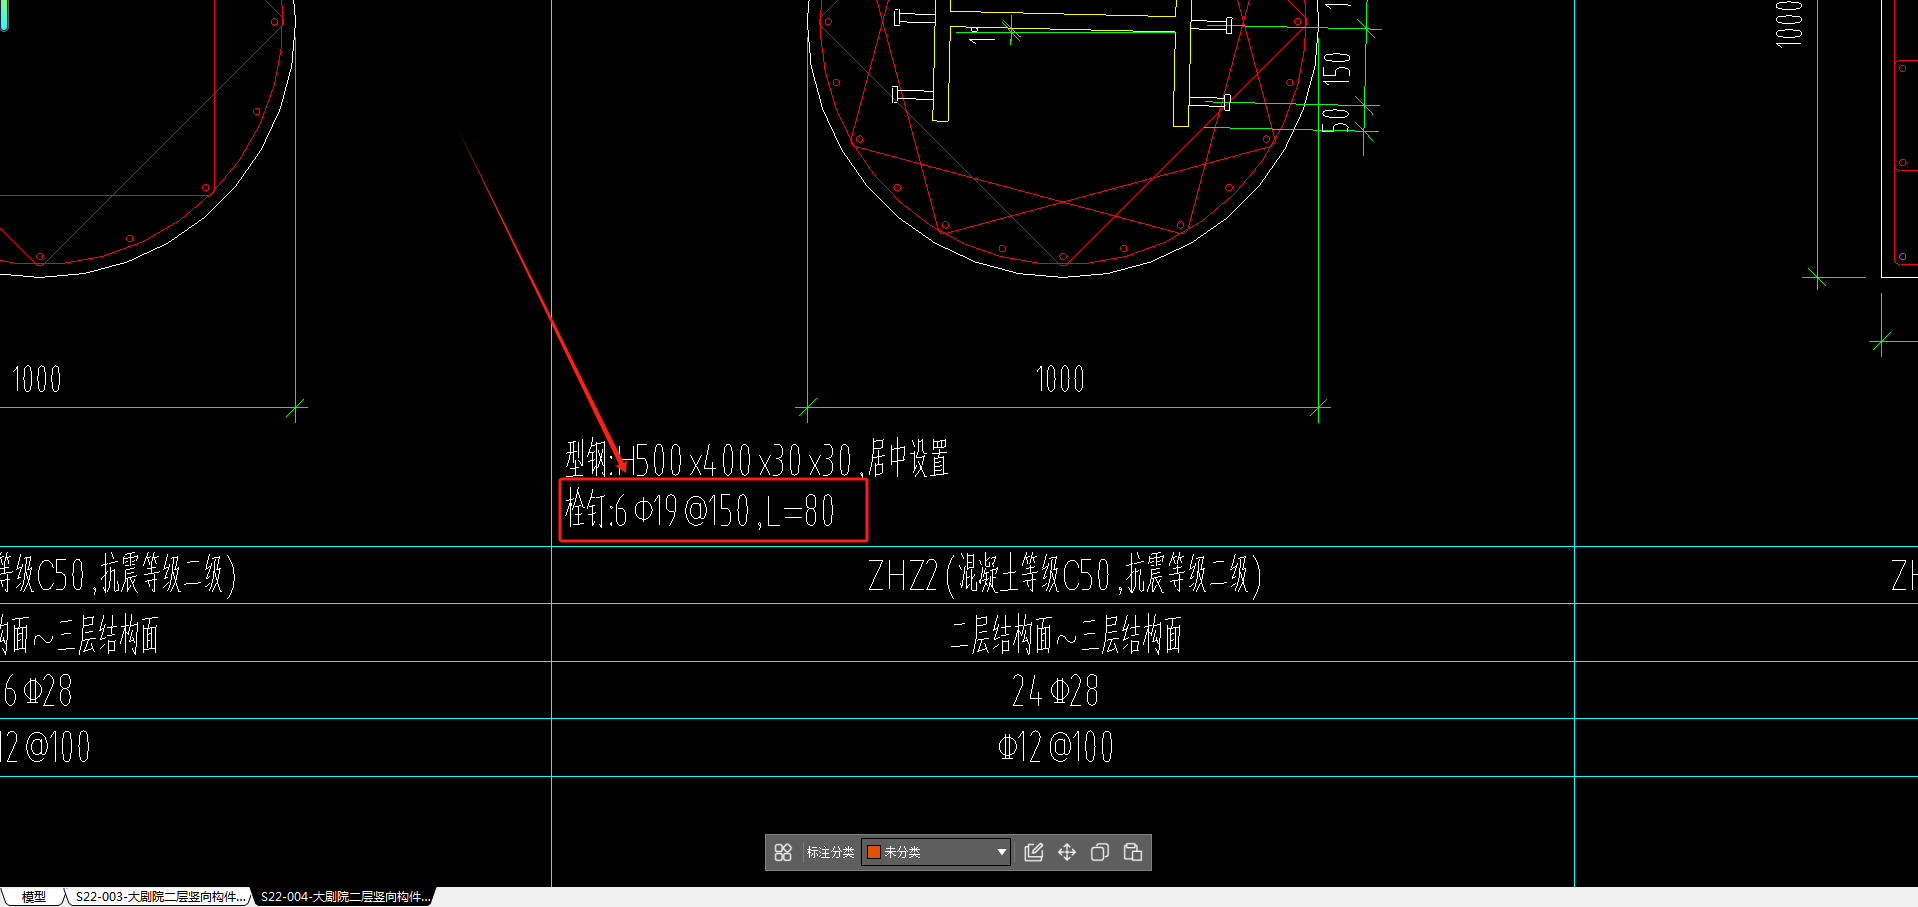The width and height of the screenshot is (1918, 907).
Task: Click the edit annotation pencil icon
Action: (x=1034, y=852)
